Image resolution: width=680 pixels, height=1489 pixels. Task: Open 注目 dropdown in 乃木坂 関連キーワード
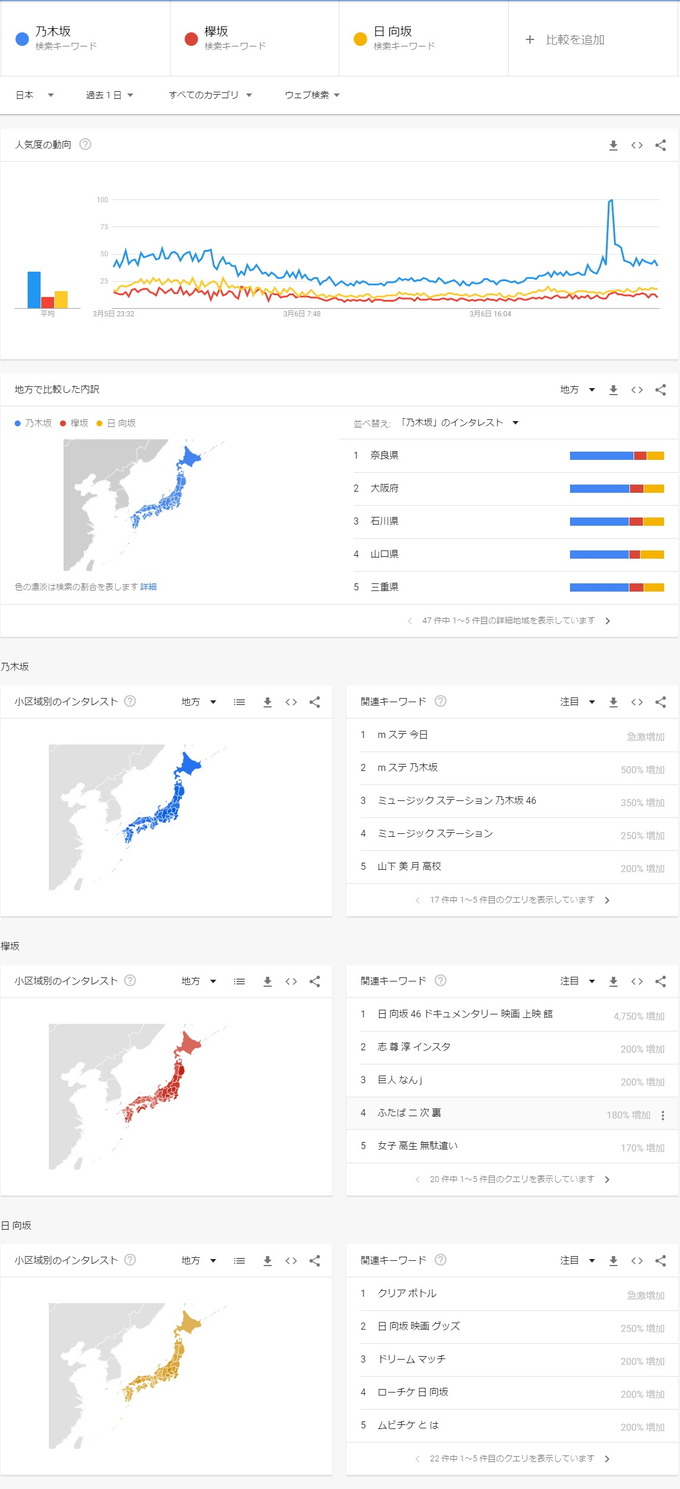click(578, 702)
